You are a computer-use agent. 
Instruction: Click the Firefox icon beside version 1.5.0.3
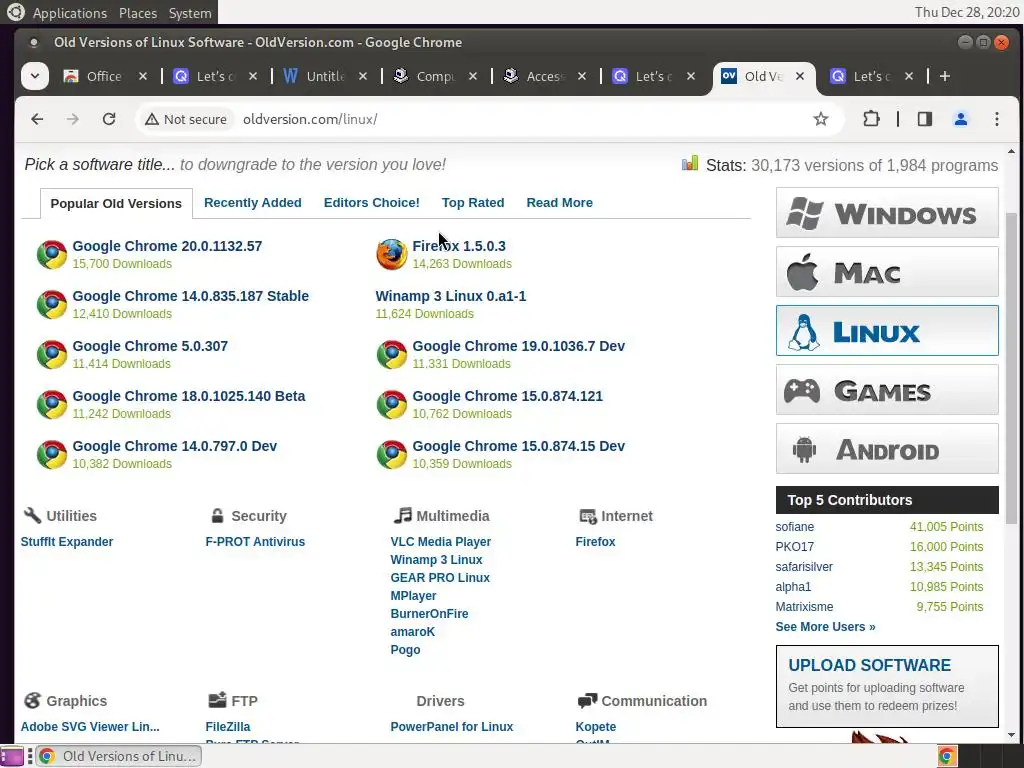(392, 255)
